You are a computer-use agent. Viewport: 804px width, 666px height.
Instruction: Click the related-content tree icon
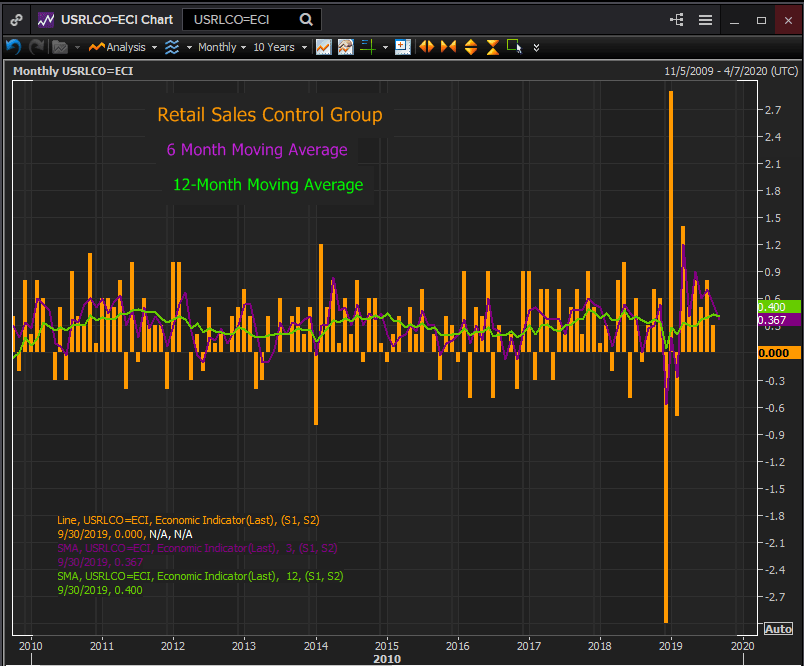click(678, 20)
